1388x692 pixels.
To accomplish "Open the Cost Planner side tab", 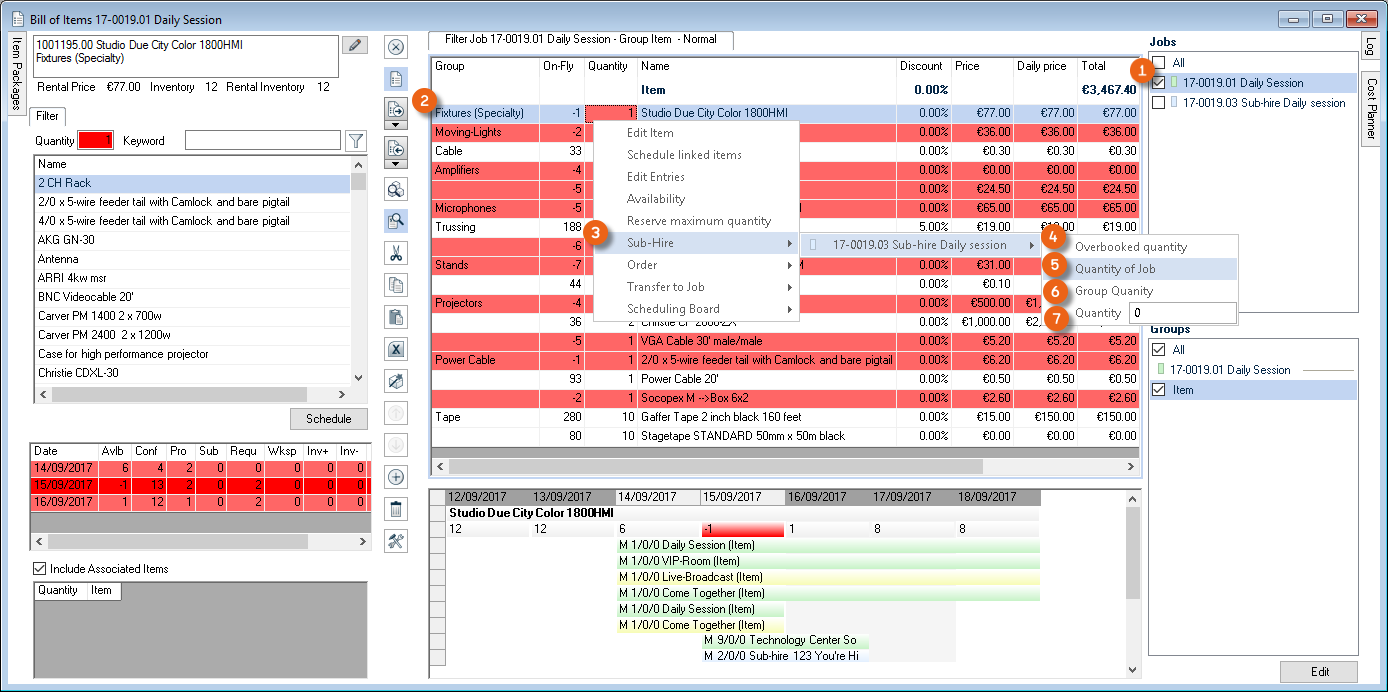I will 1372,107.
